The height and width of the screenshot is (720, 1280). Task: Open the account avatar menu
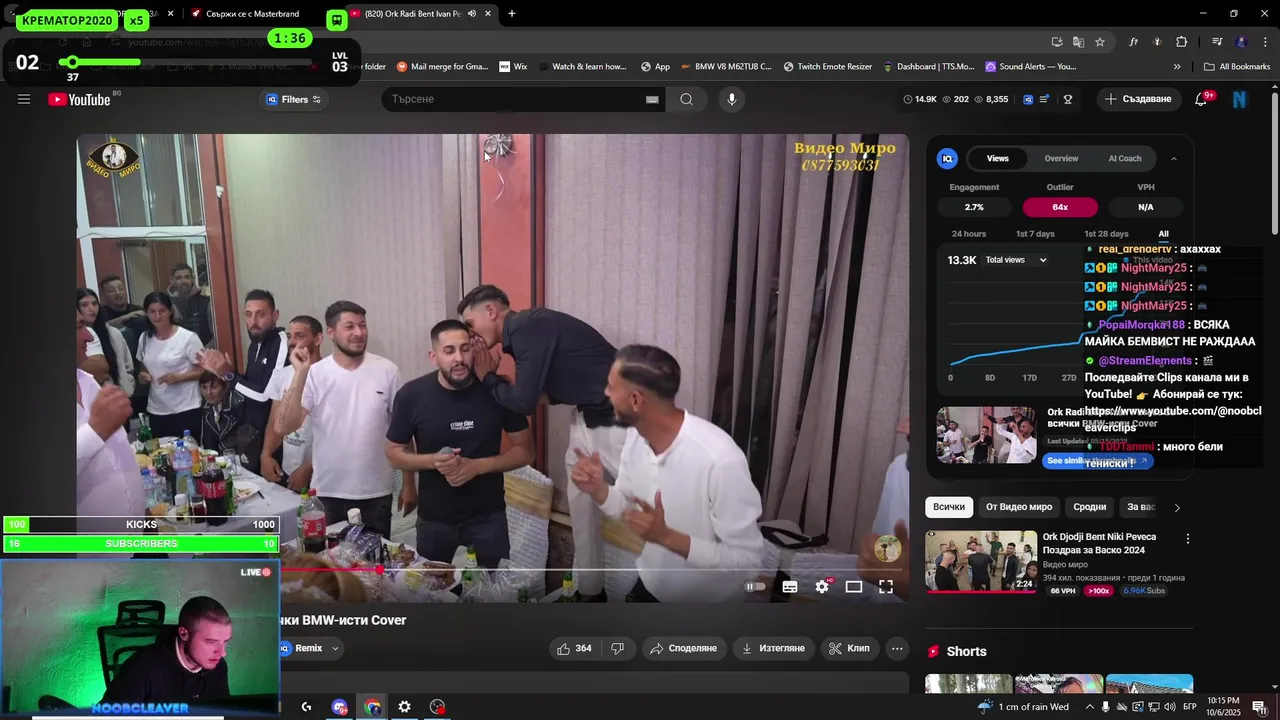[x=1240, y=99]
